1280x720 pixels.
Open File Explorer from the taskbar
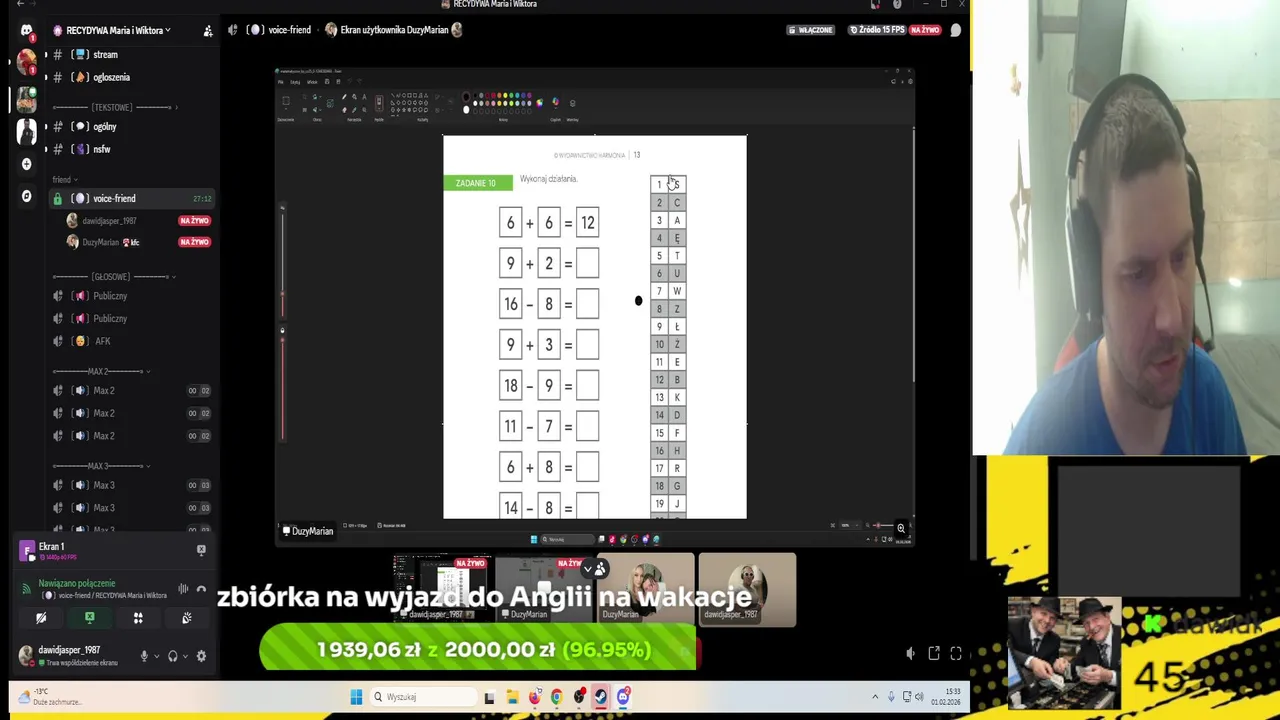tap(512, 697)
